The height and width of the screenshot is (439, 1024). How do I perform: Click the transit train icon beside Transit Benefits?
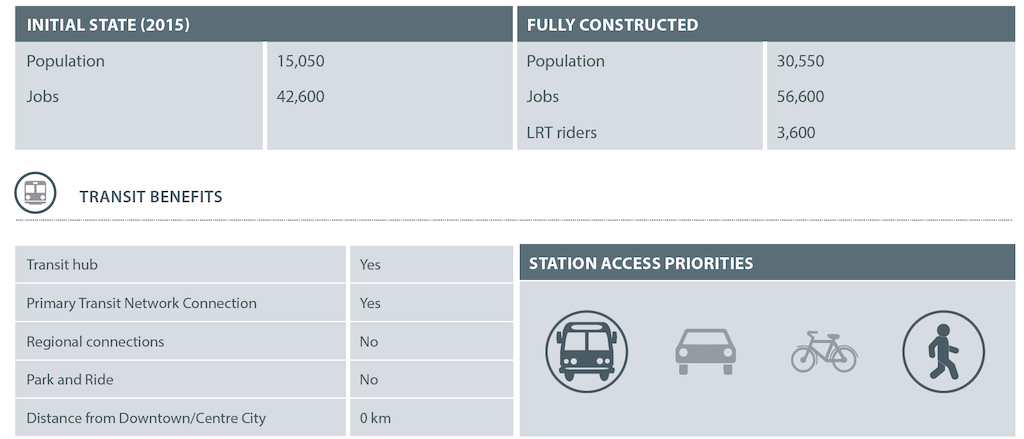[x=35, y=193]
